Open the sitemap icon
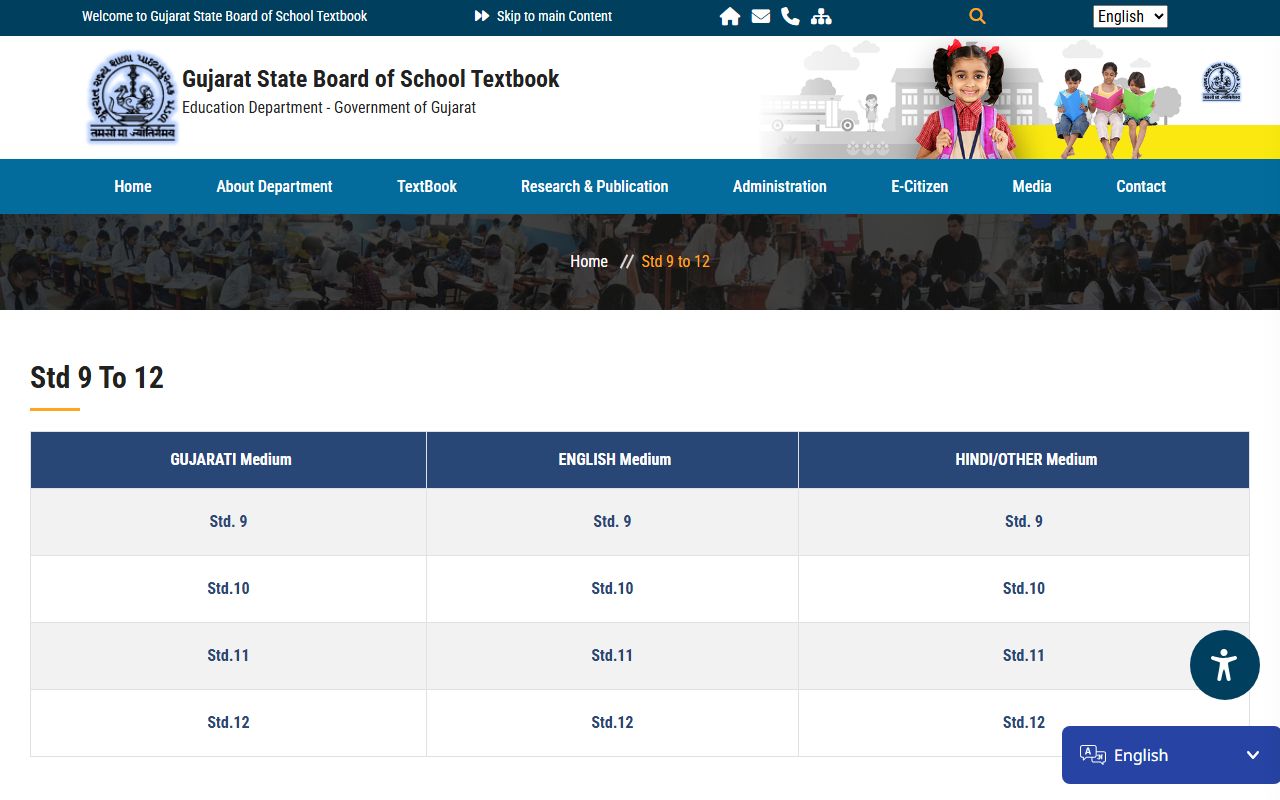The height and width of the screenshot is (800, 1280). (821, 16)
